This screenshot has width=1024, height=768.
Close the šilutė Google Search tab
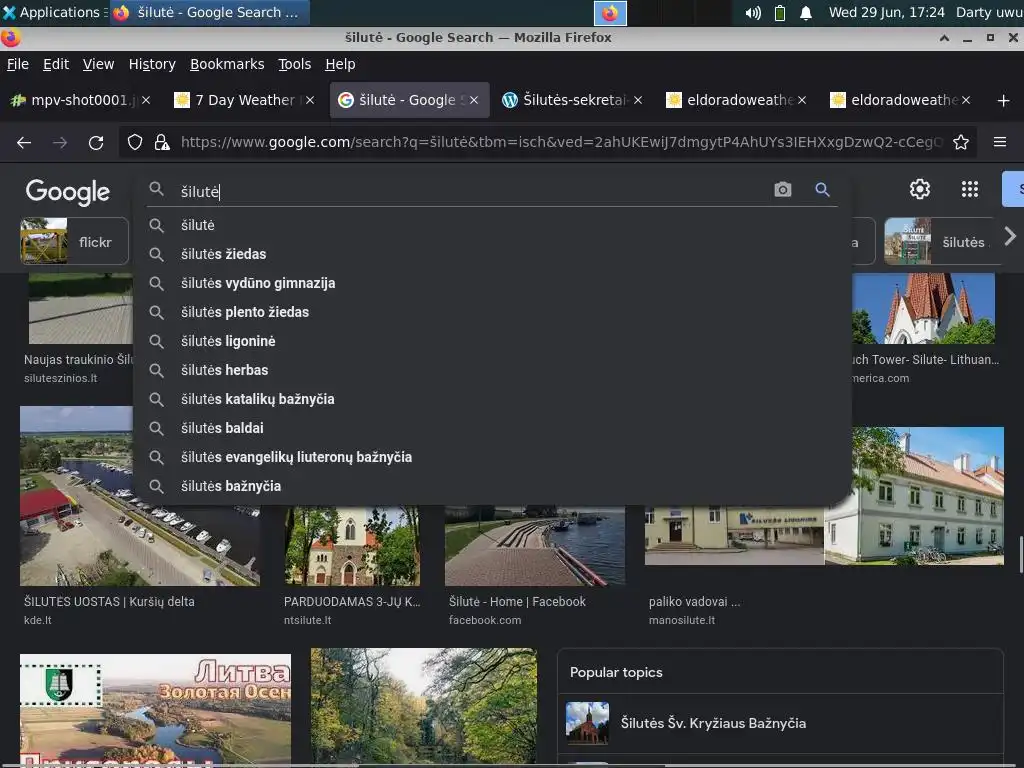pos(474,100)
